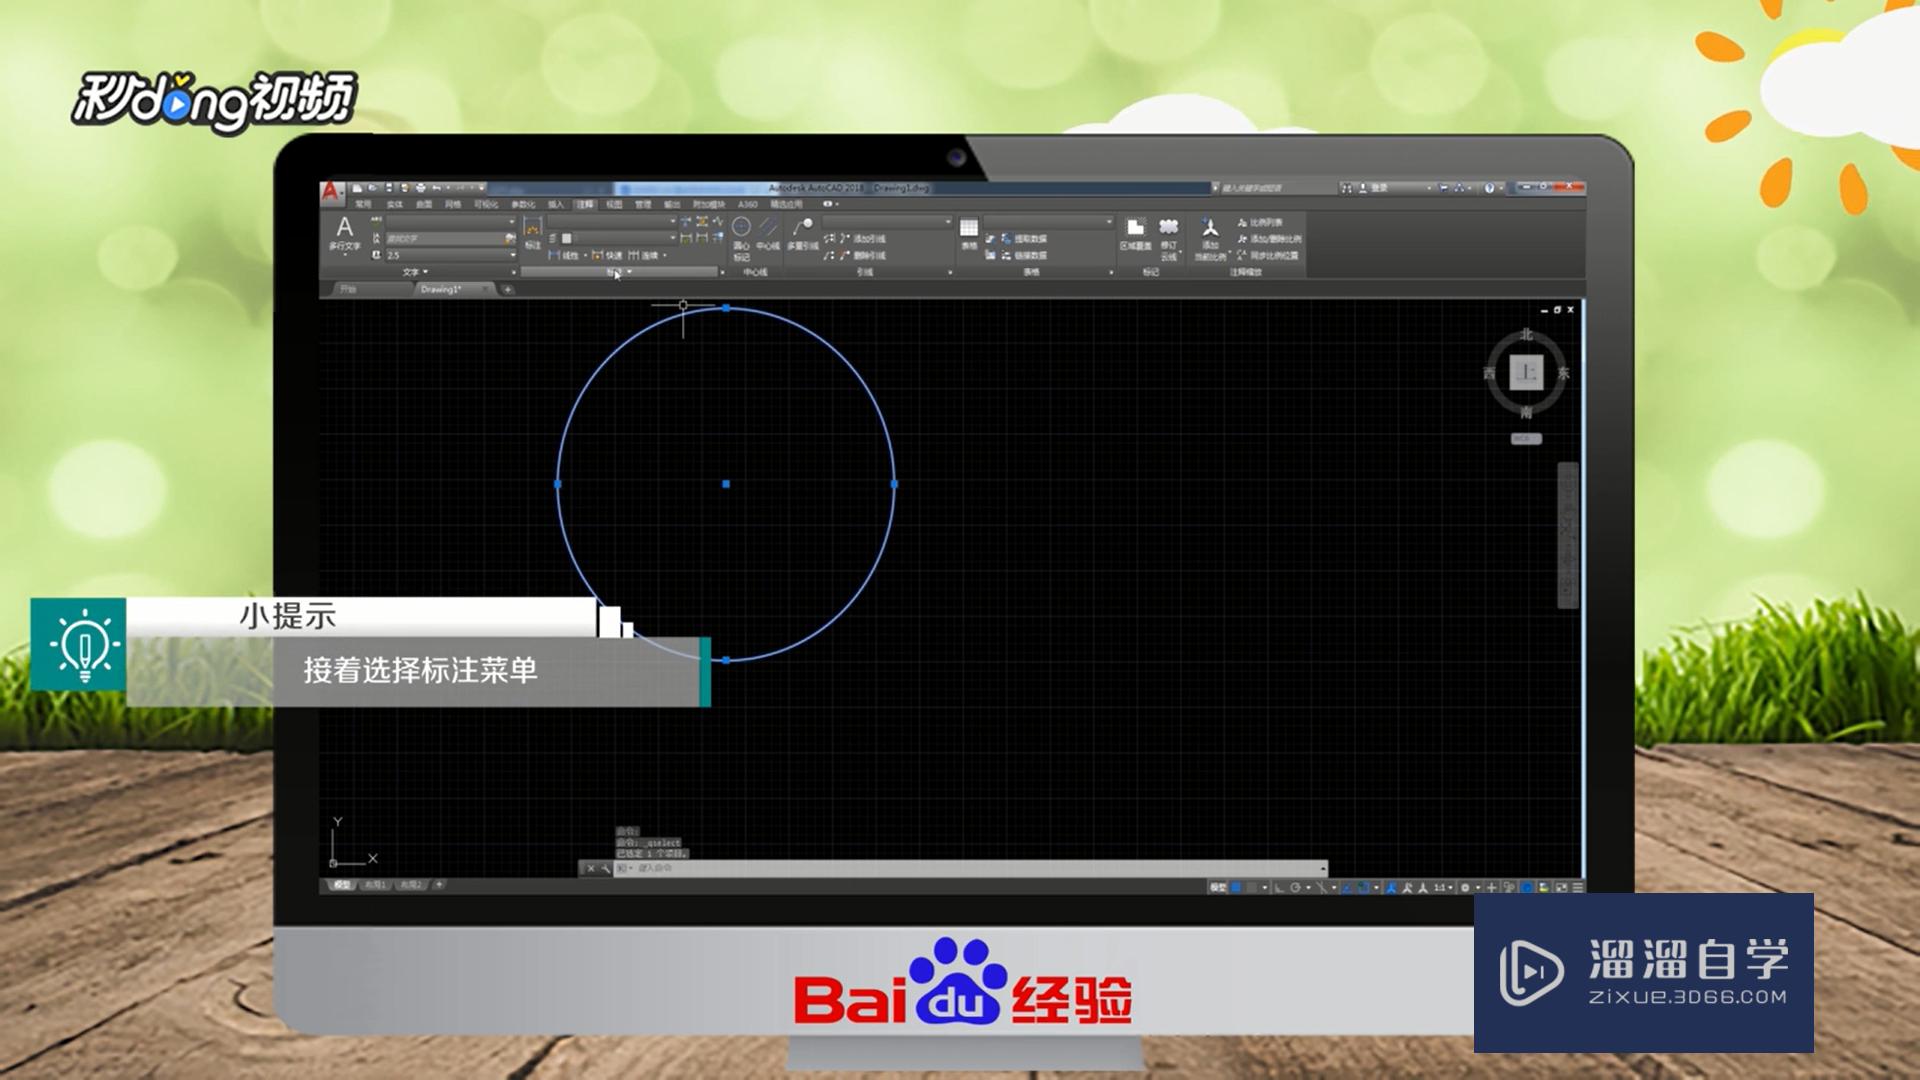This screenshot has height=1080, width=1920.
Task: Select the 区域覆盖 wipeout tool
Action: tap(1135, 234)
